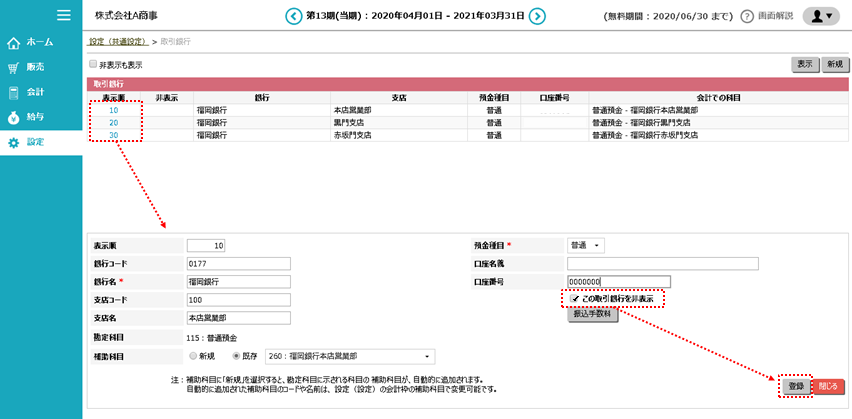Open the 260：福岡銀行本店営業部 dropdown

pos(350,357)
